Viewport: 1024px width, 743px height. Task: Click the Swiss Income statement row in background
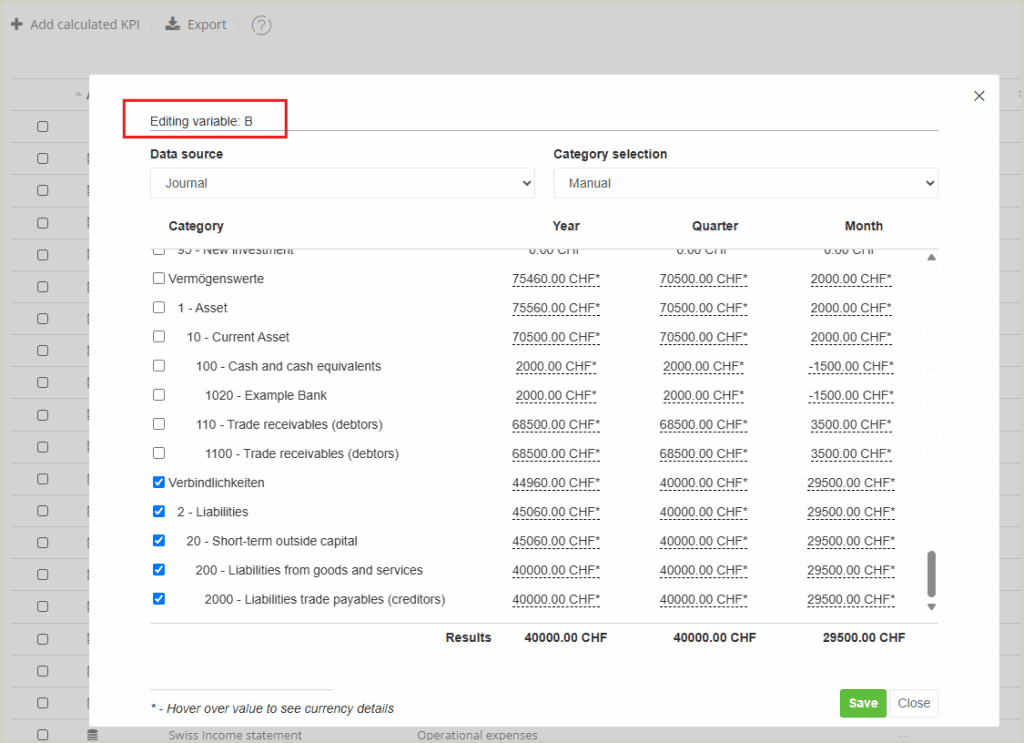click(x=235, y=735)
